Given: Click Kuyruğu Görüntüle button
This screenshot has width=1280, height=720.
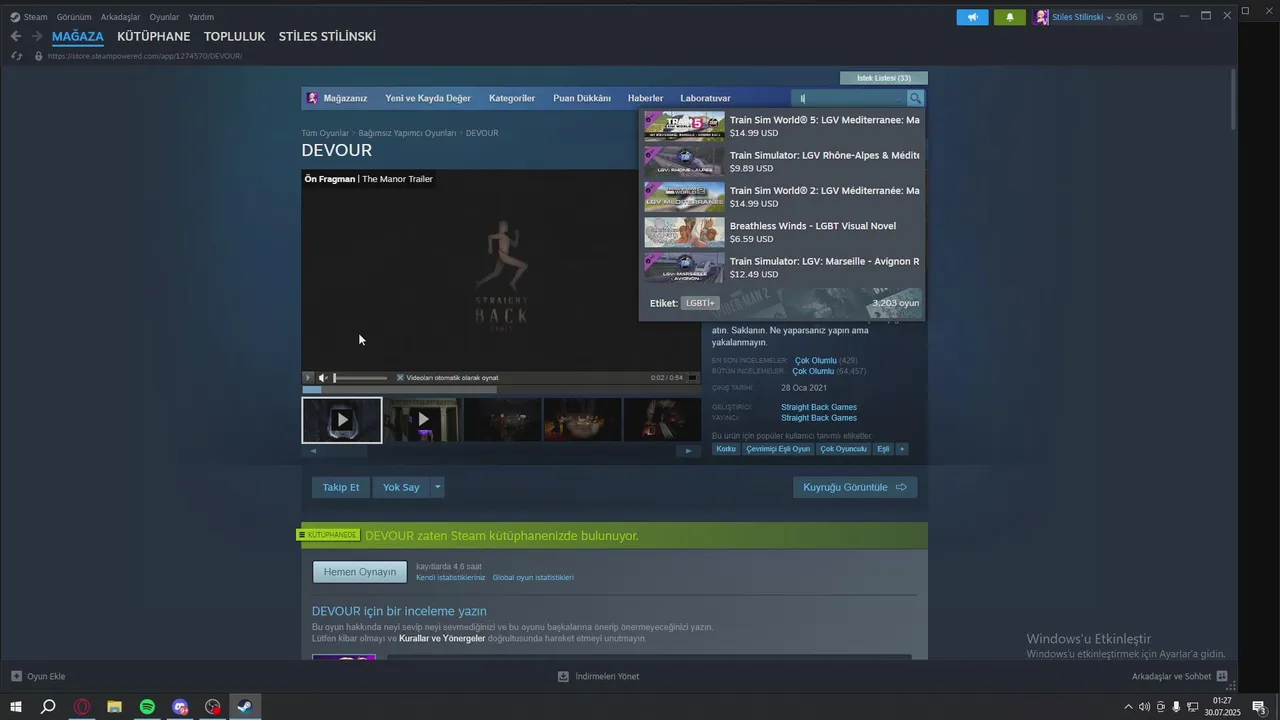Looking at the screenshot, I should [855, 487].
